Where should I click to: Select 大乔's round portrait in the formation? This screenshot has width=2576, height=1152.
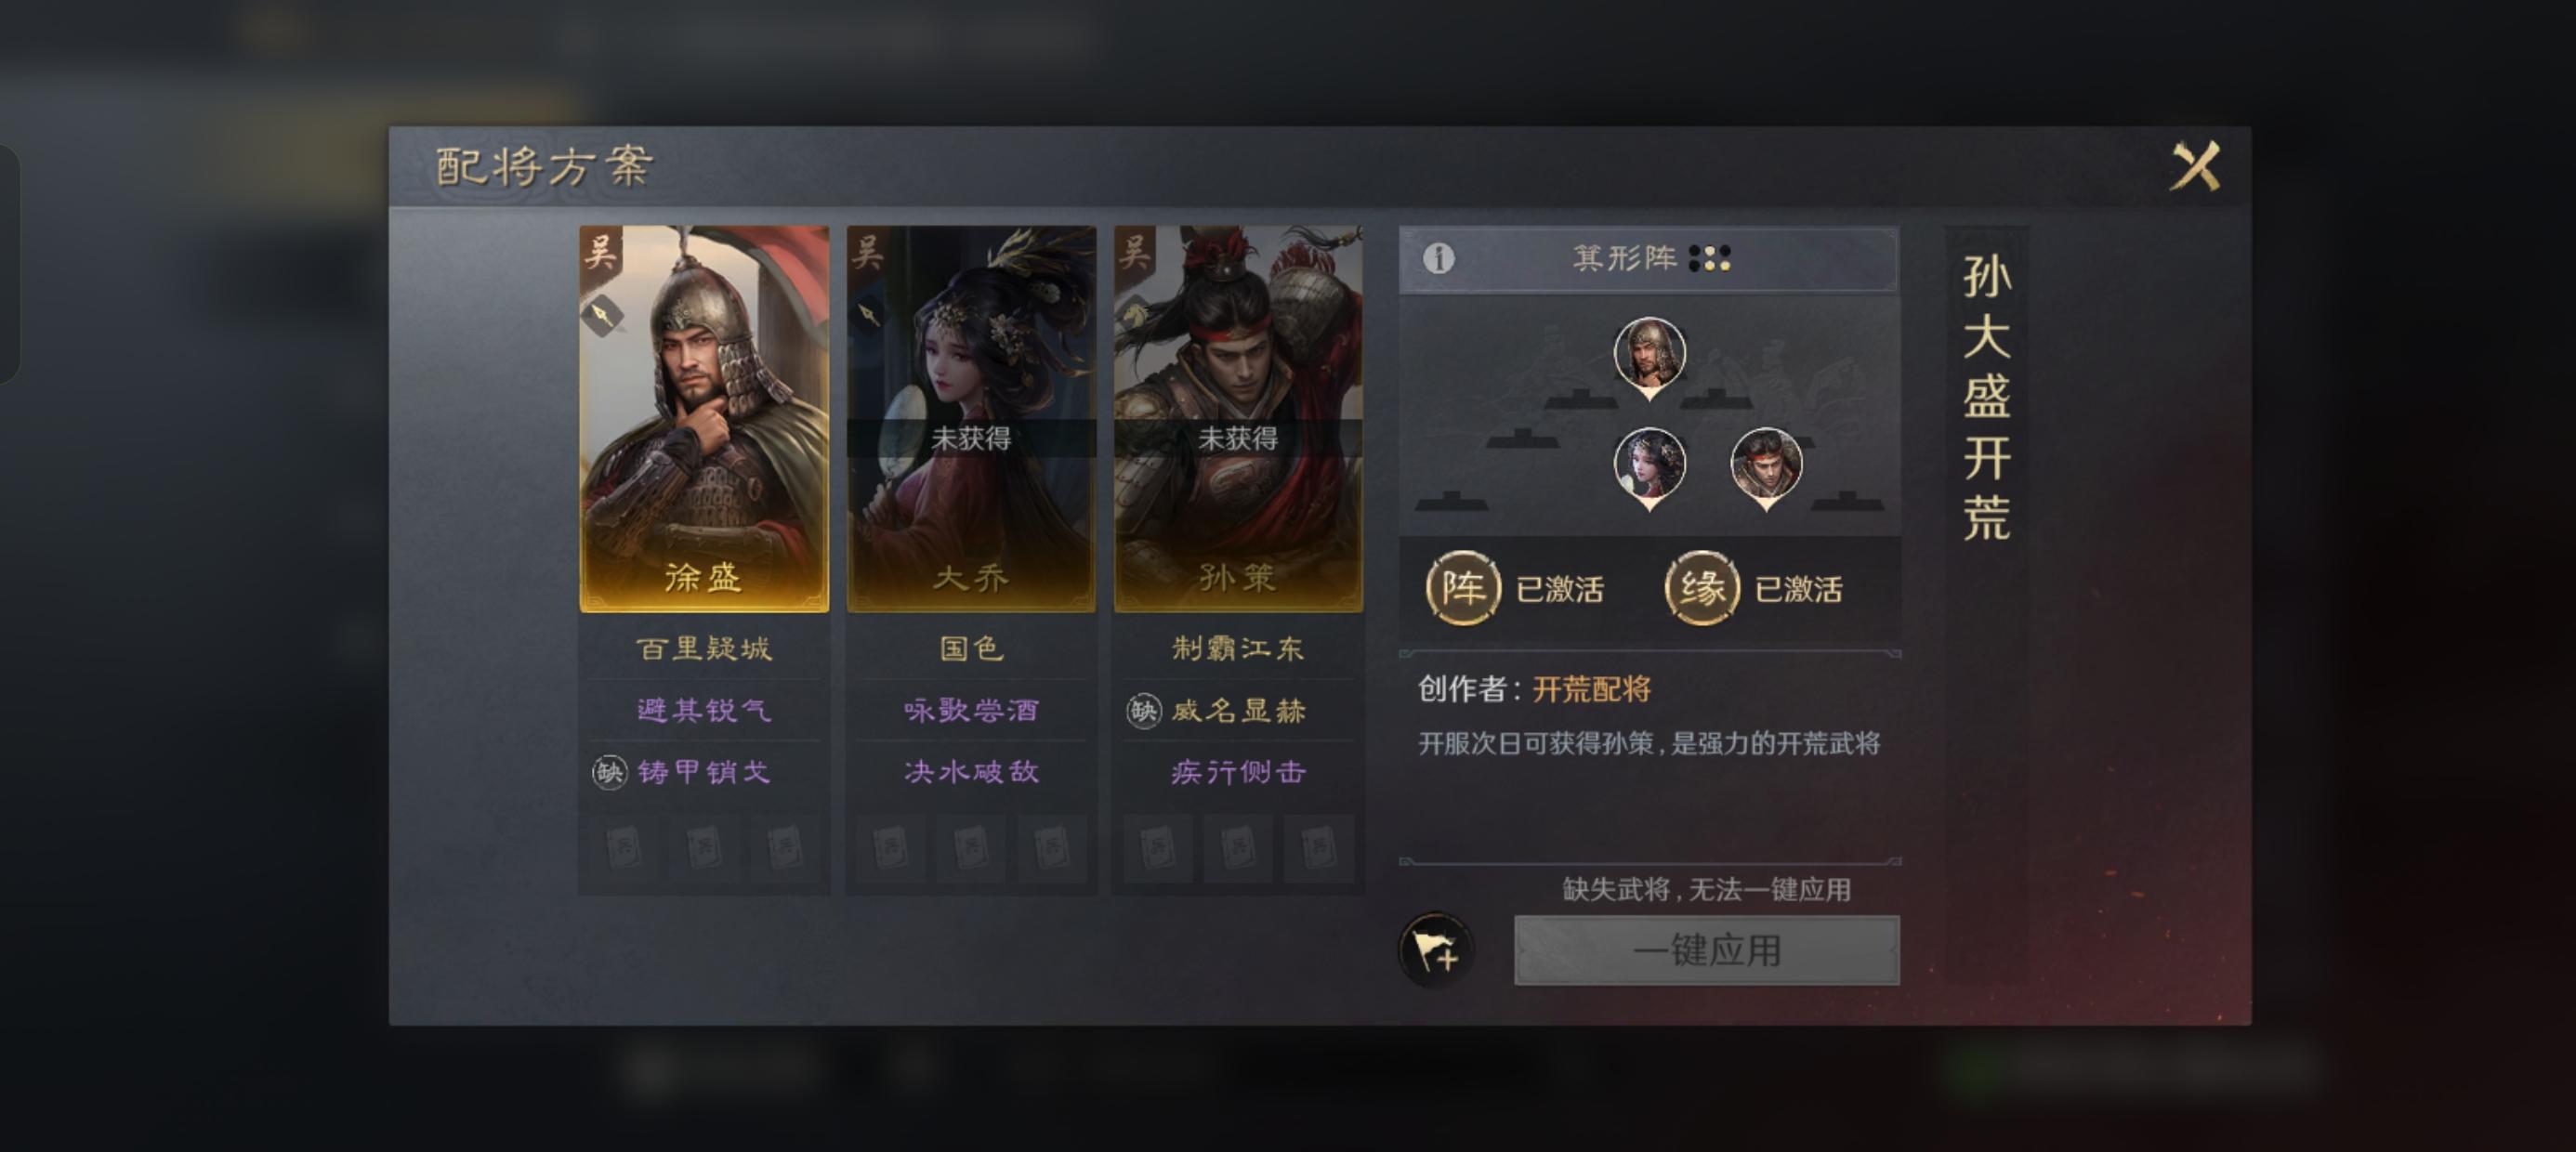pos(1649,467)
